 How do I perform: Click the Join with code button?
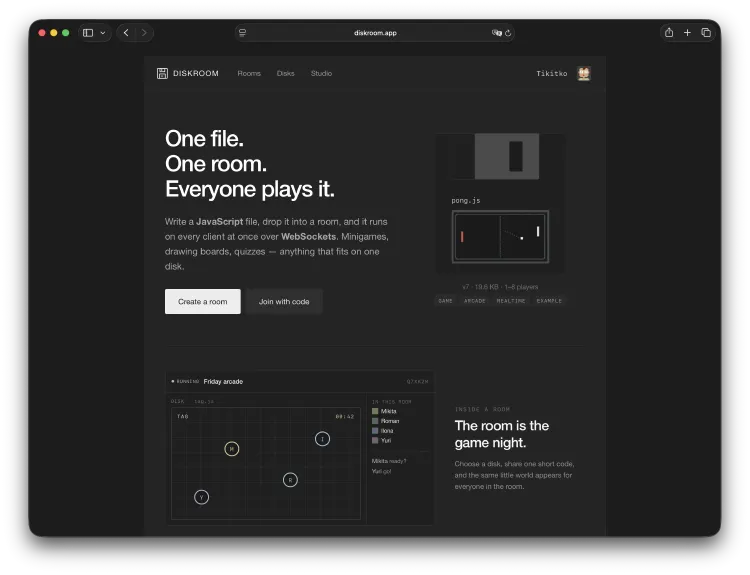click(284, 301)
